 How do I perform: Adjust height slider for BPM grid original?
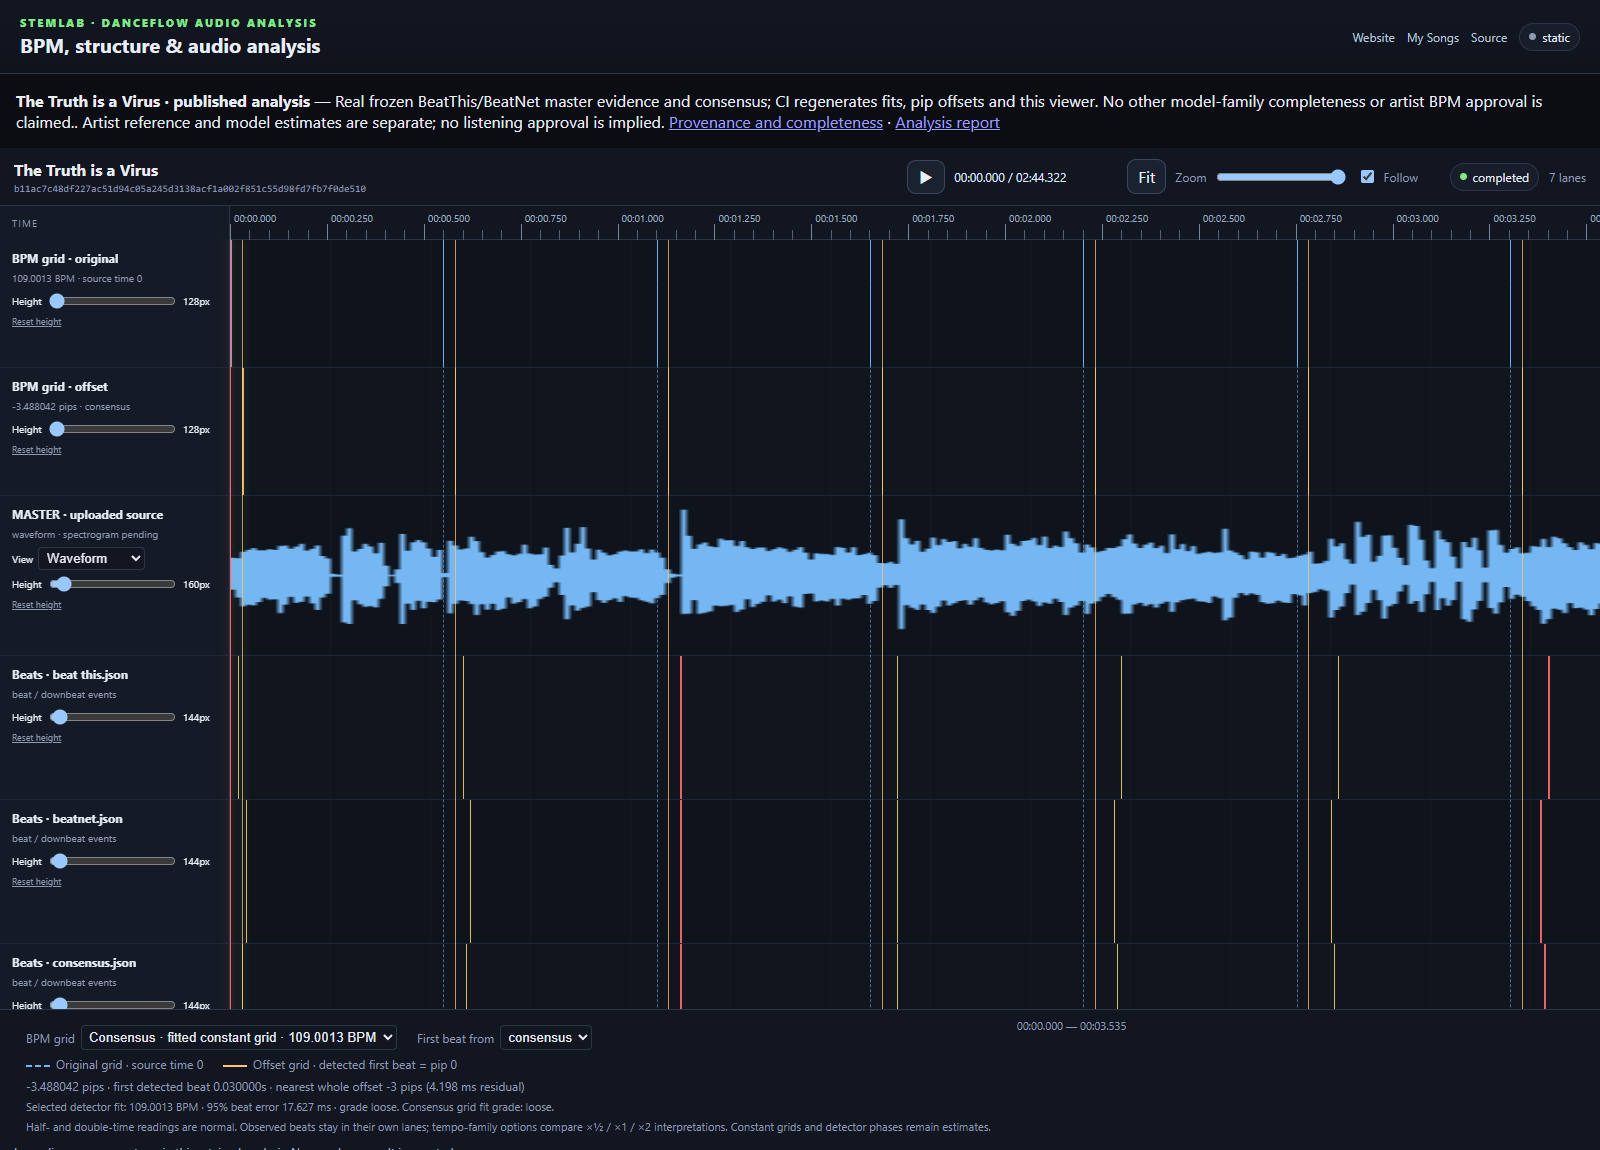point(112,301)
